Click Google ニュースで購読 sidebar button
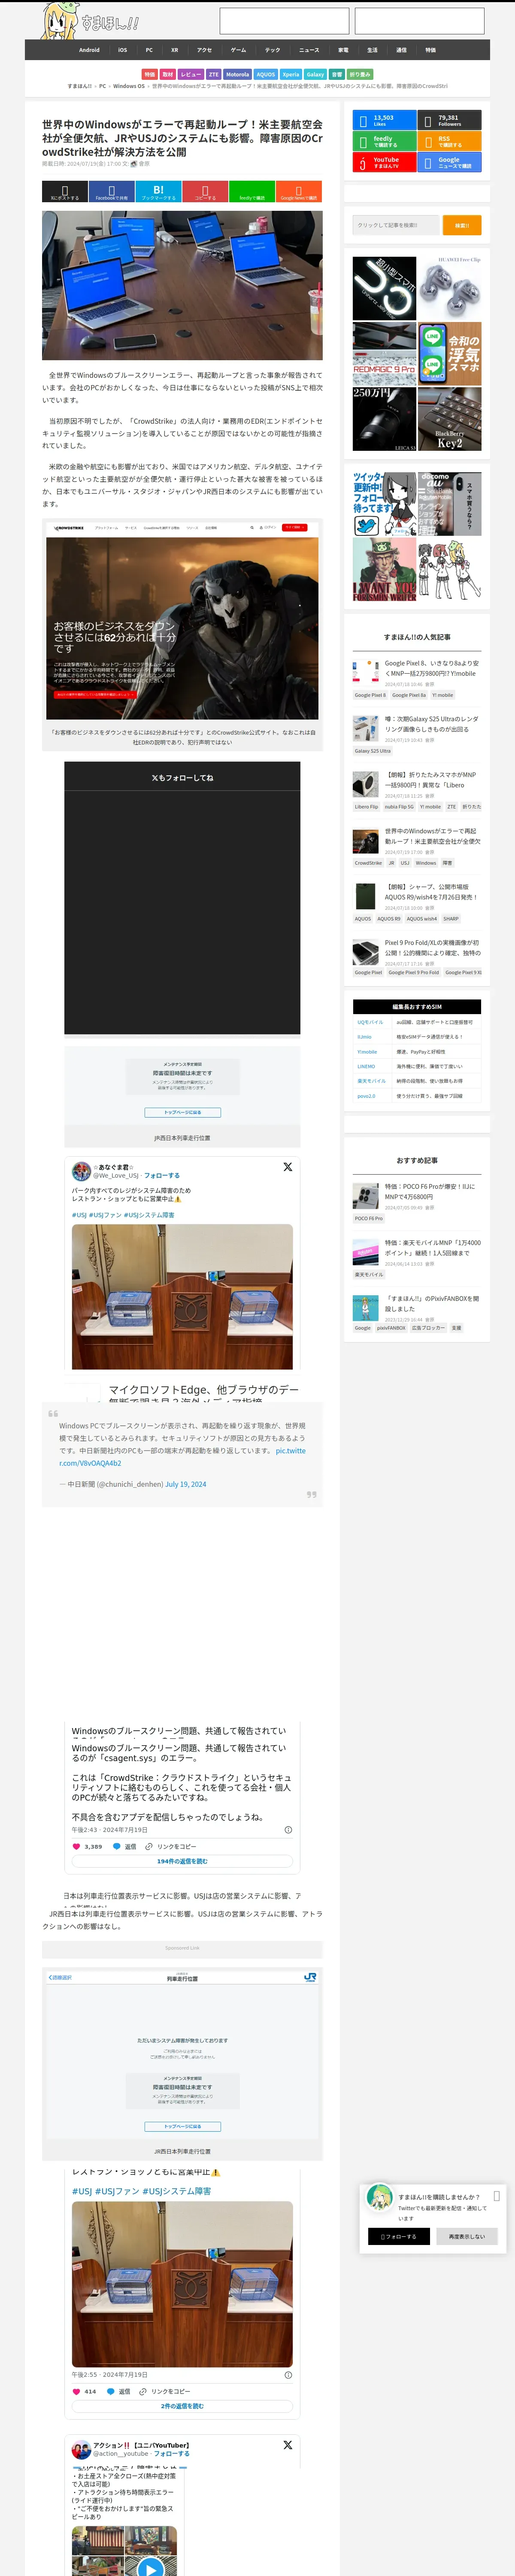 tap(449, 162)
